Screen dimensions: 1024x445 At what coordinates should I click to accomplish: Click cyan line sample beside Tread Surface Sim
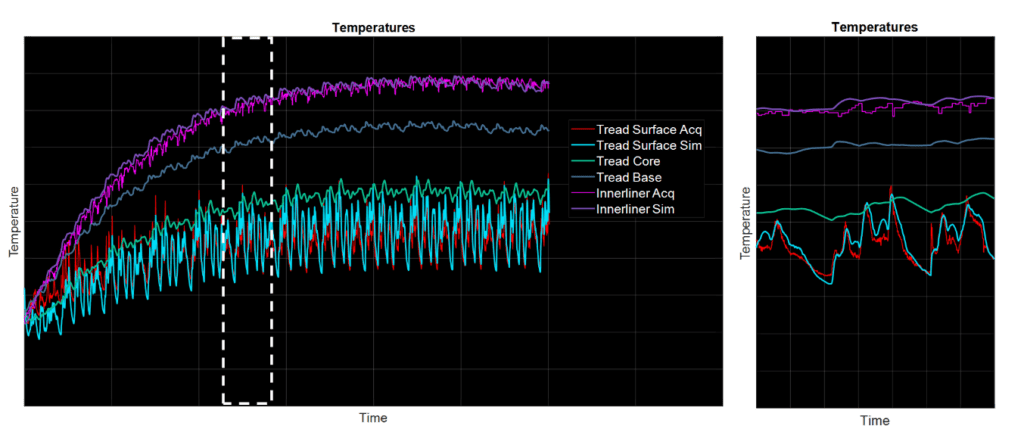click(582, 146)
